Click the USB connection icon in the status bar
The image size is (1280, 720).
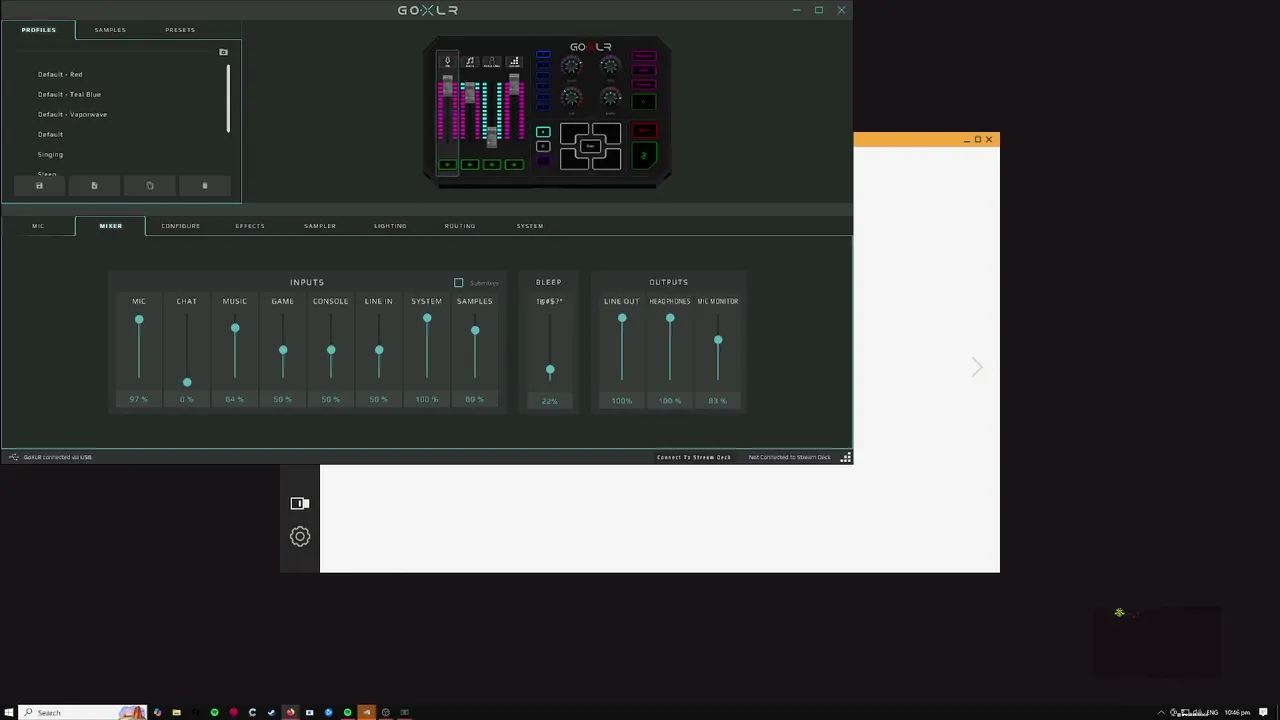pyautogui.click(x=13, y=457)
